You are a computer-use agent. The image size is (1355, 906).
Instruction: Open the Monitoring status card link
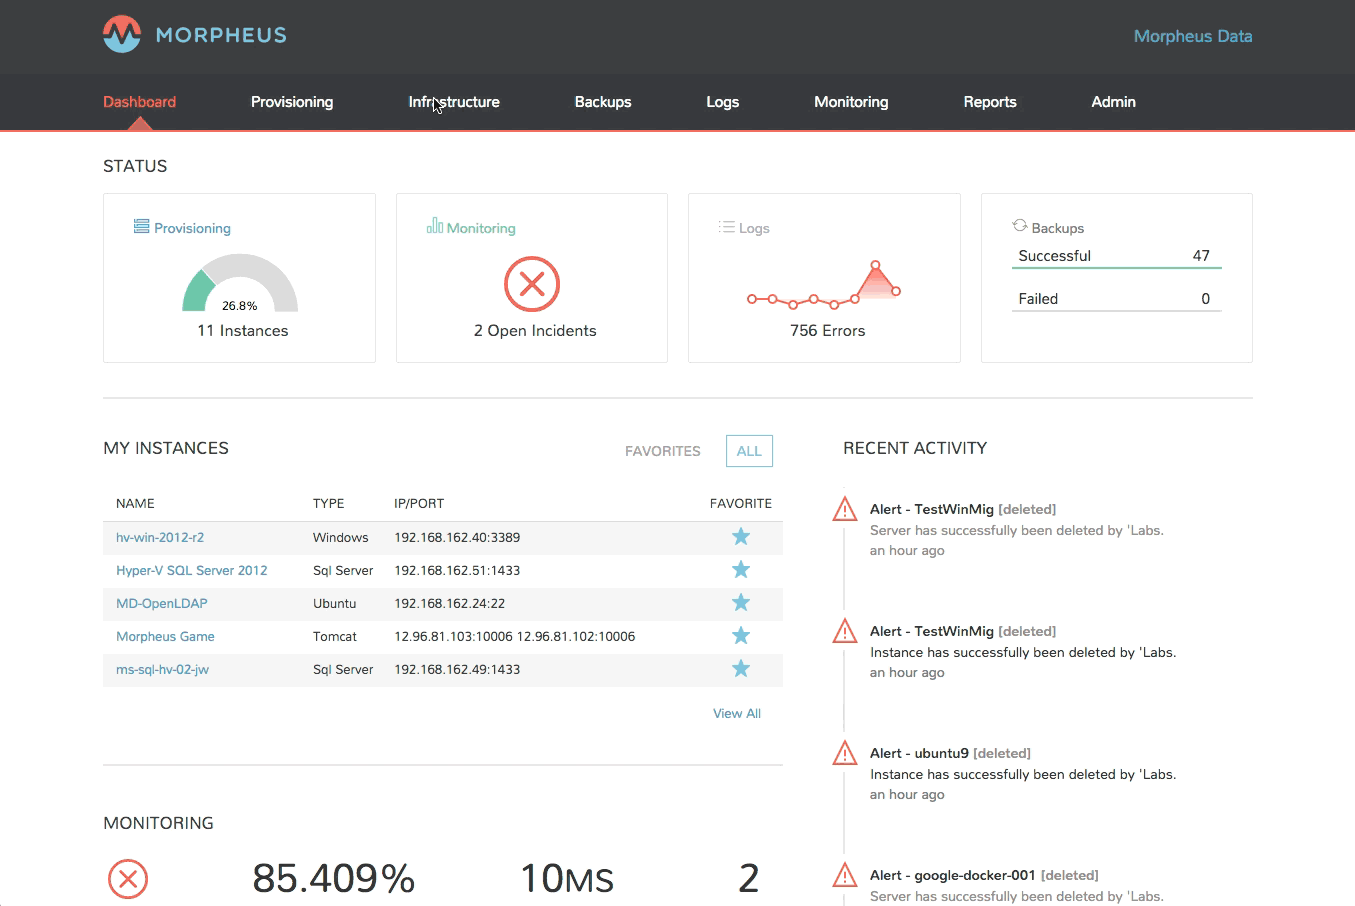[481, 228]
